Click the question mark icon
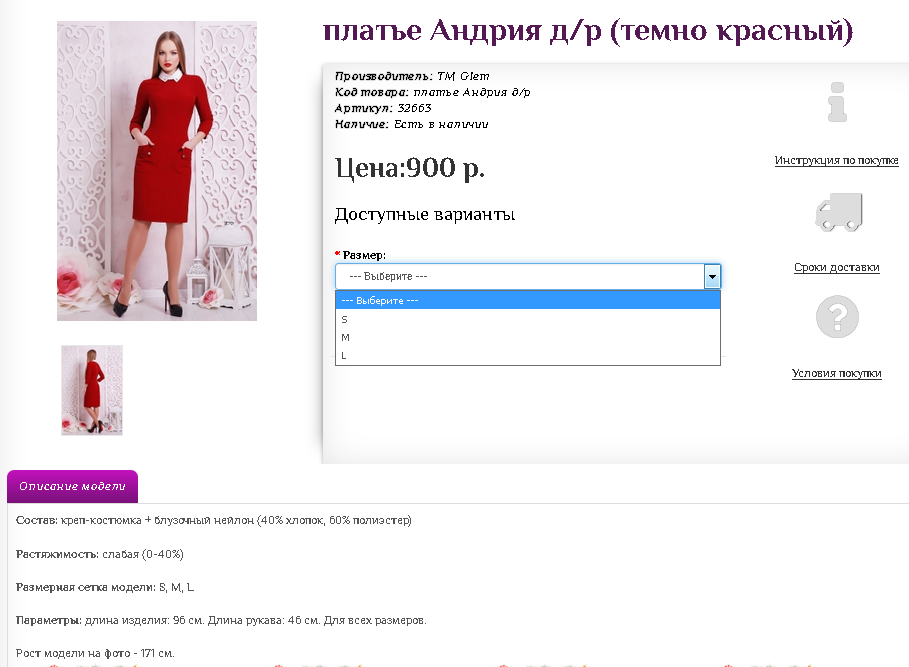 pyautogui.click(x=837, y=317)
